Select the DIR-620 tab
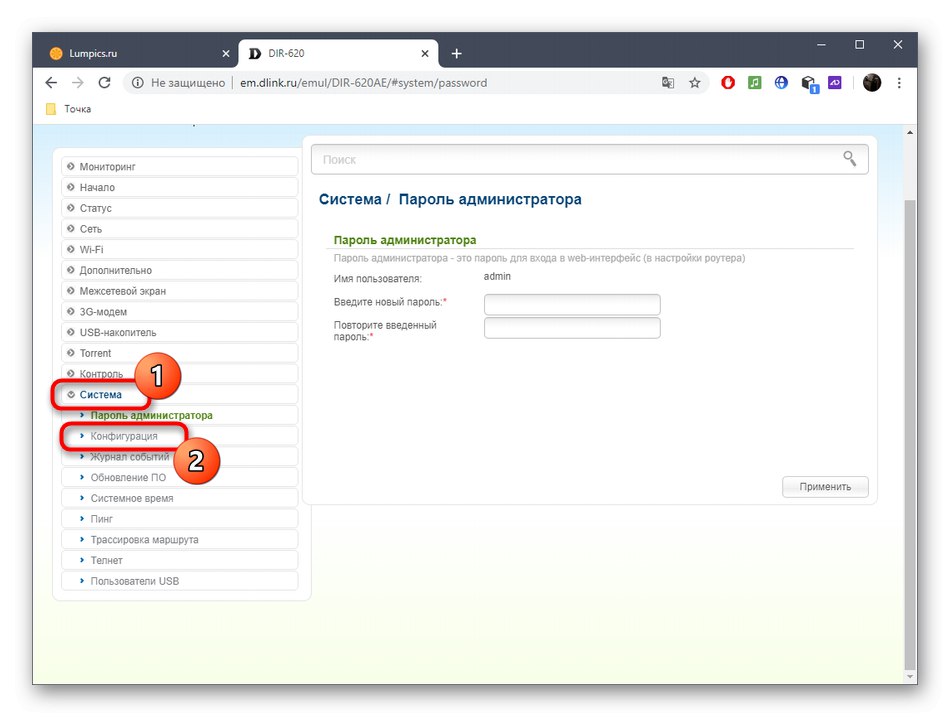 click(338, 53)
